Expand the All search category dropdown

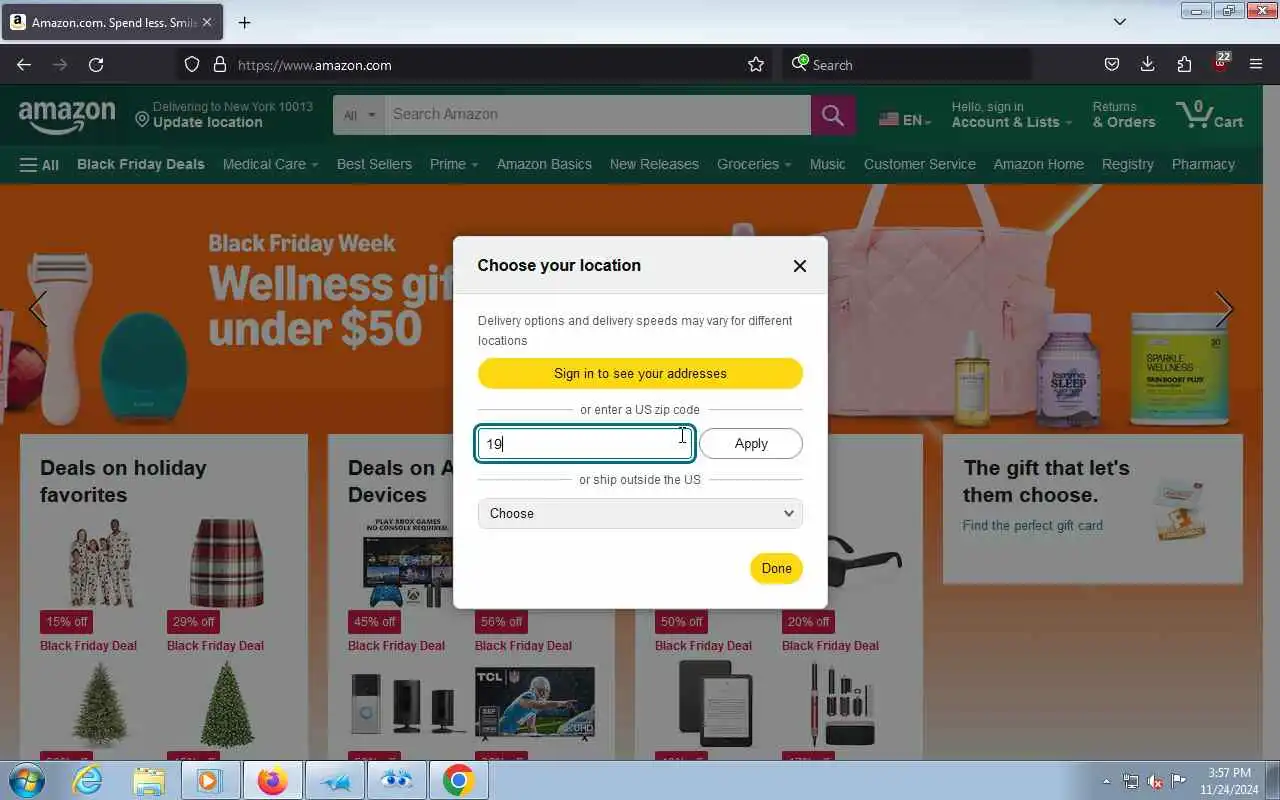359,115
